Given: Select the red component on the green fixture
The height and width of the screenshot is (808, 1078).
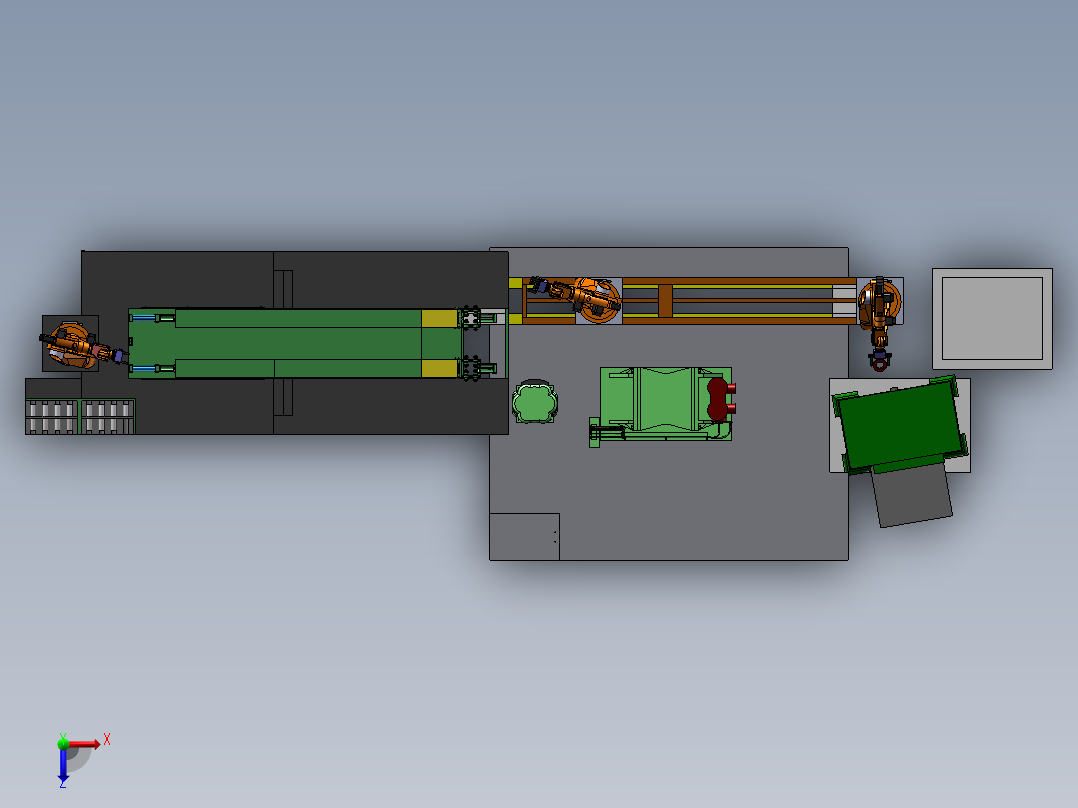Looking at the screenshot, I should (720, 399).
